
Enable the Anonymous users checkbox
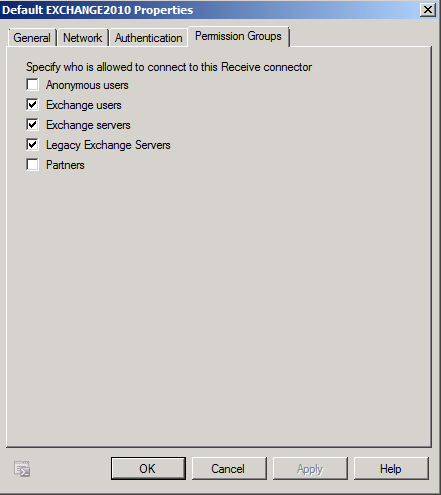[x=32, y=85]
